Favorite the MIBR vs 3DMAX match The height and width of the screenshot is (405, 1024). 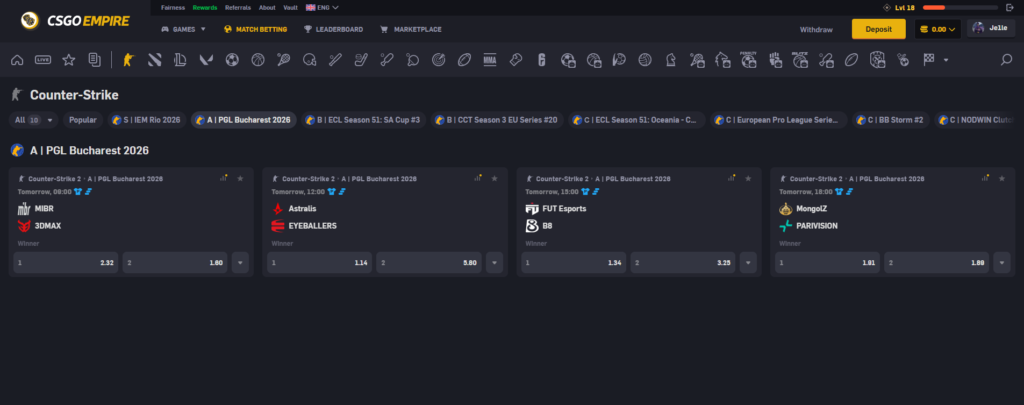click(240, 178)
